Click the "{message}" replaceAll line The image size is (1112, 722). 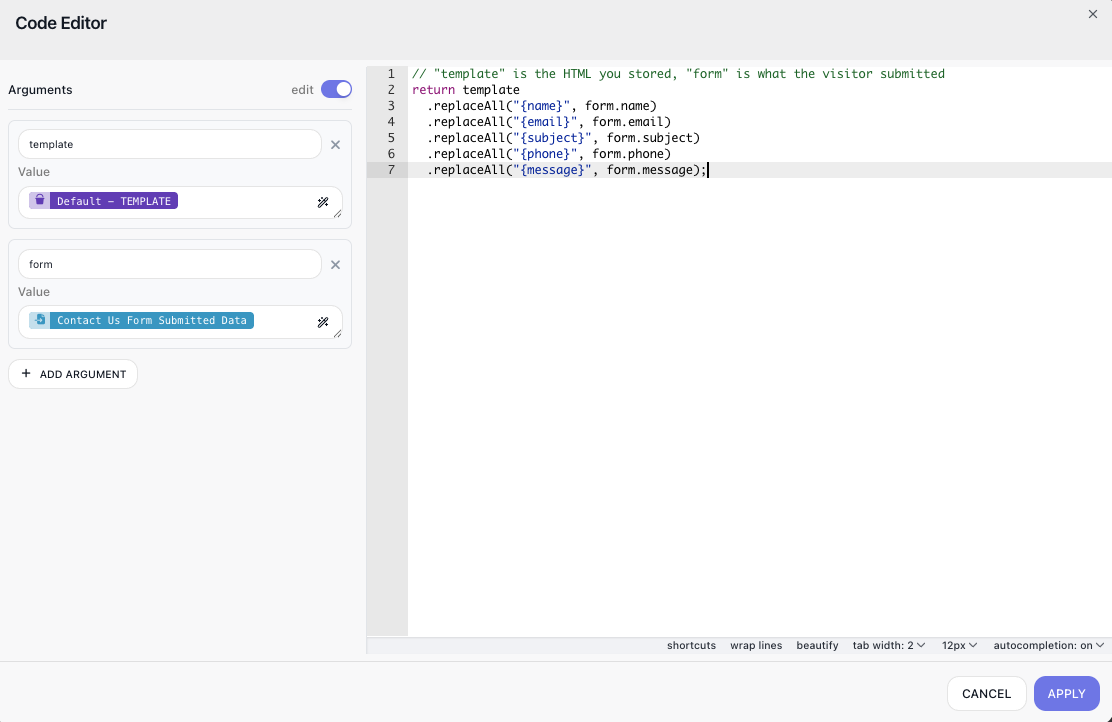[567, 170]
